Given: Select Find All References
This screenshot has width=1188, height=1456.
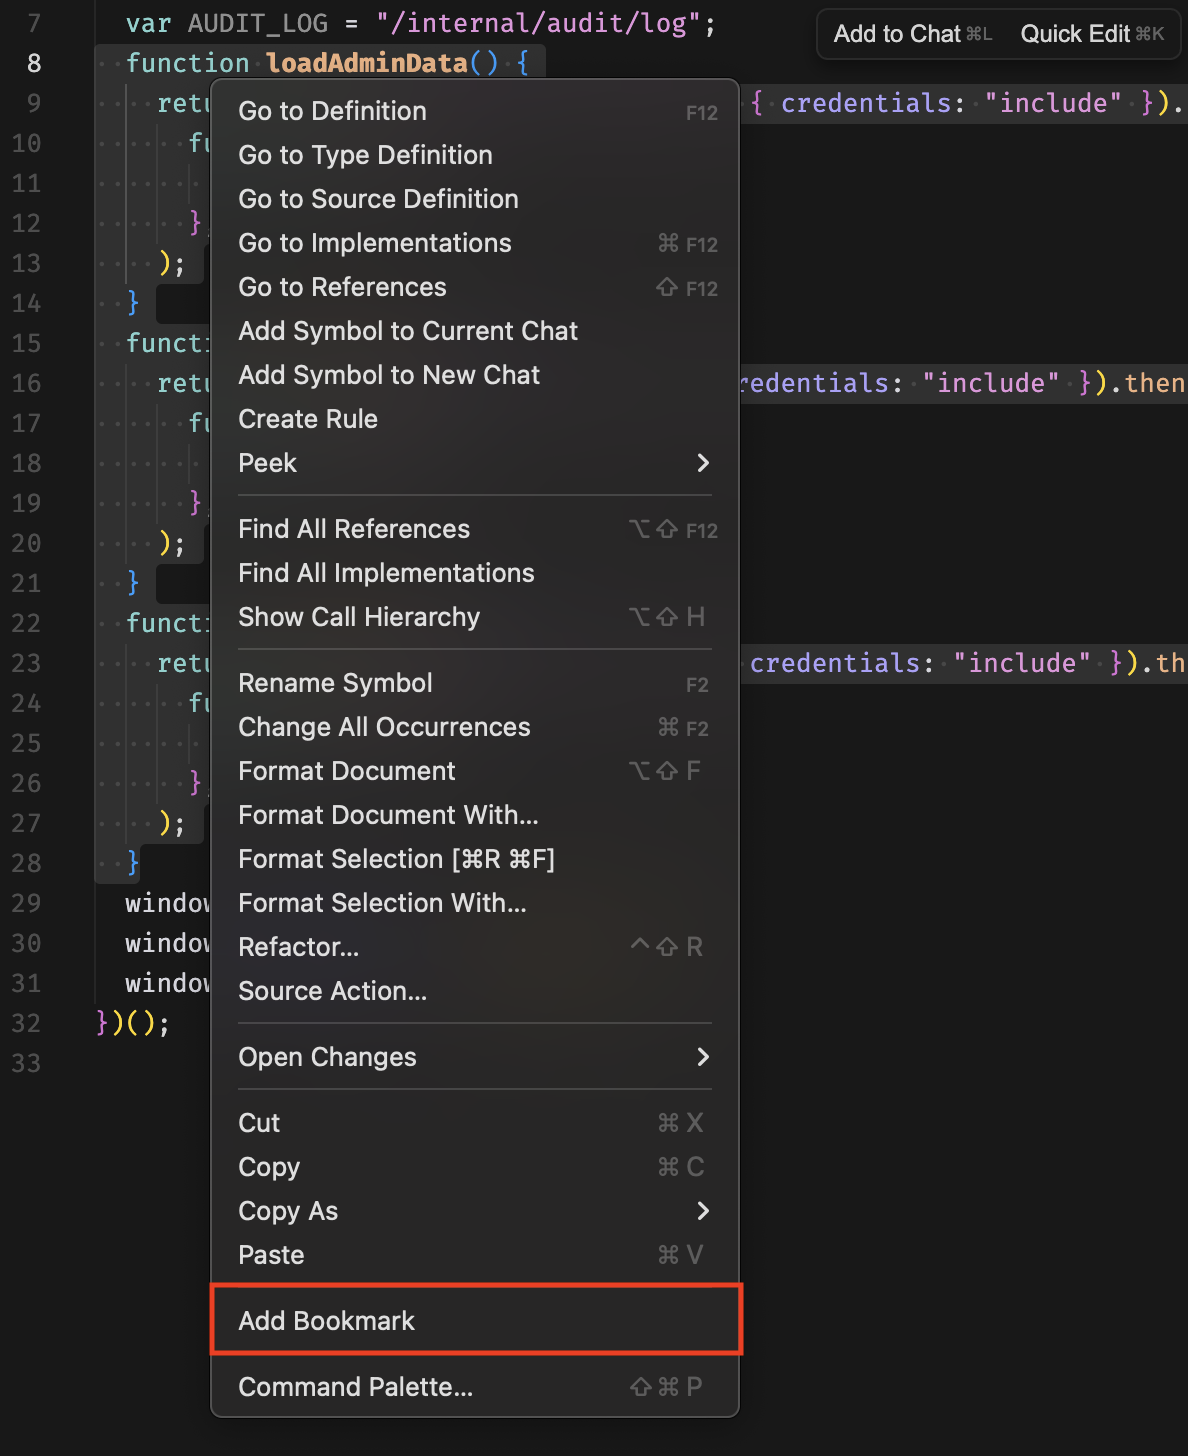Looking at the screenshot, I should tap(475, 529).
